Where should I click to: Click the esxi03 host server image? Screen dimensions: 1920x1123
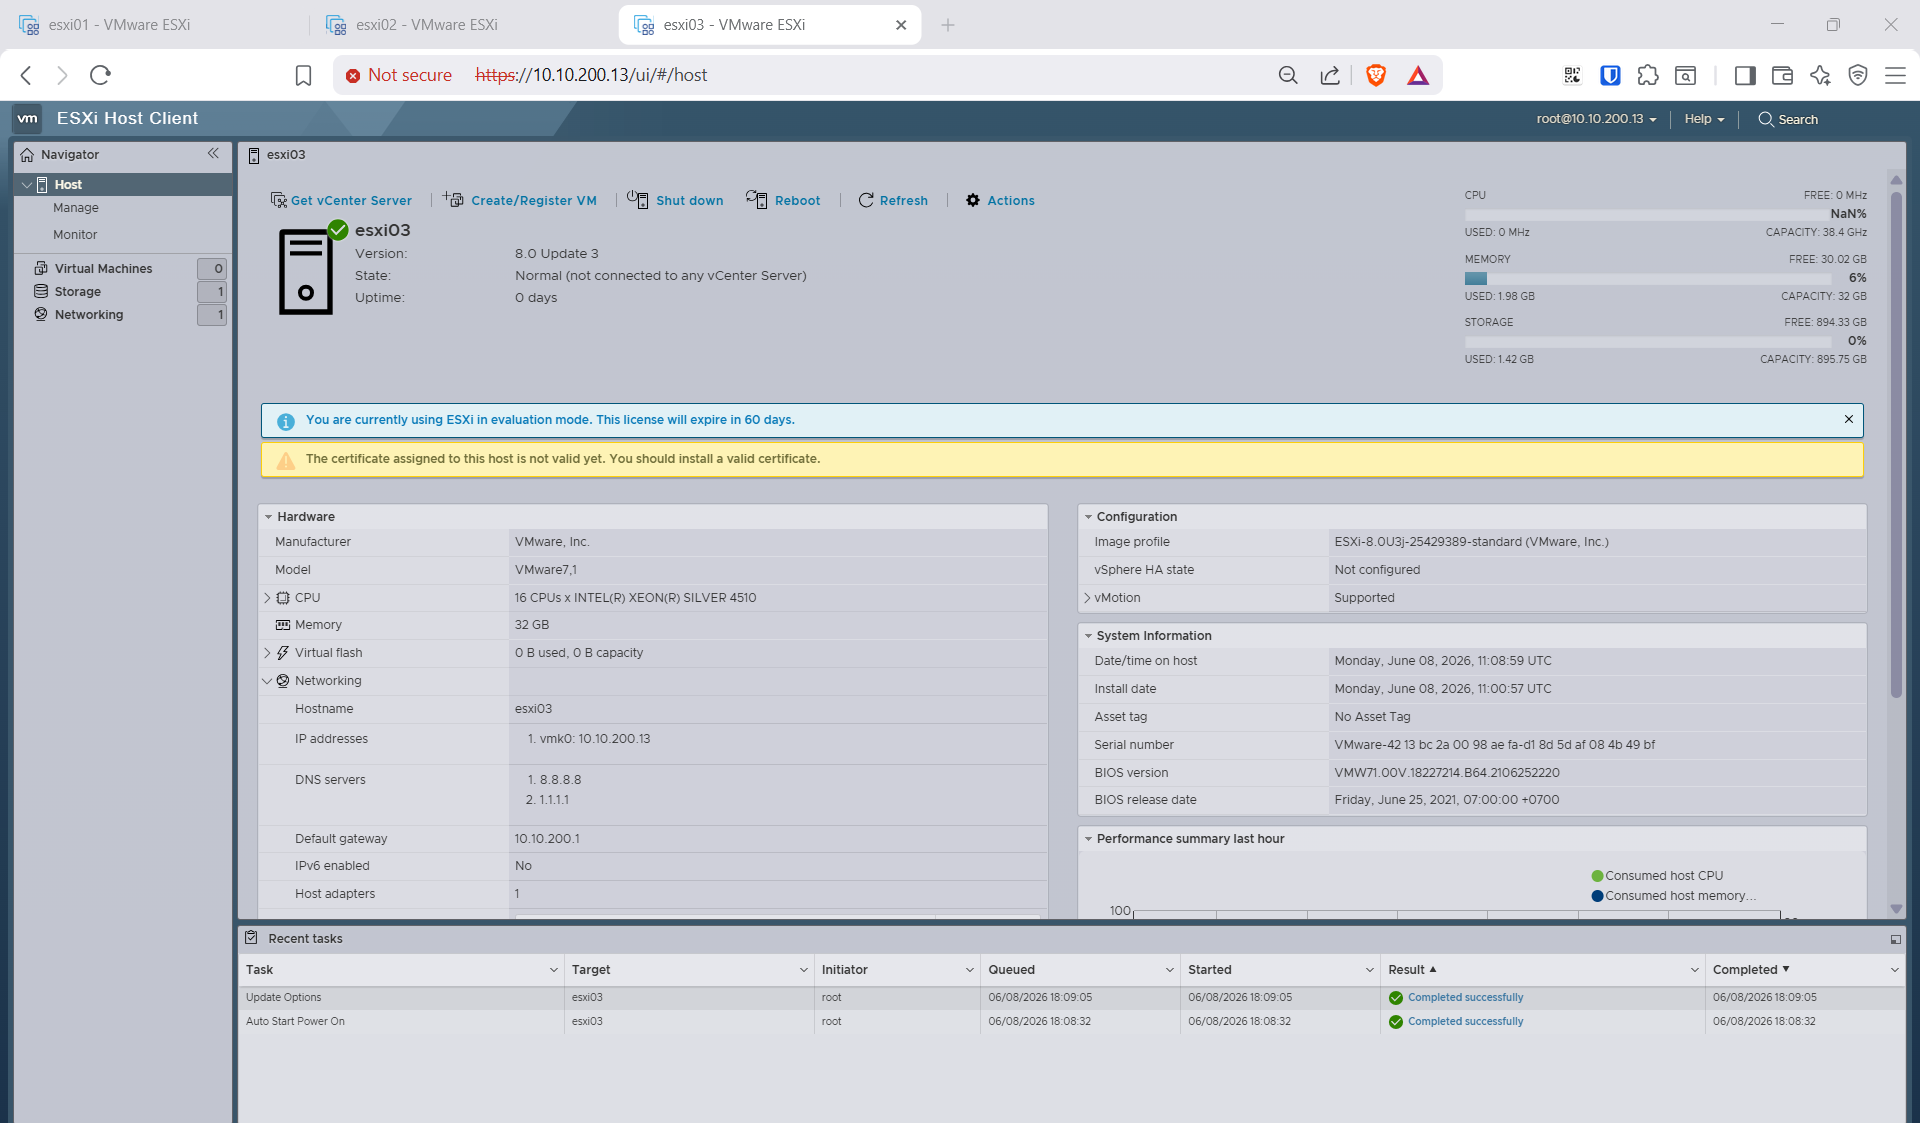coord(306,271)
